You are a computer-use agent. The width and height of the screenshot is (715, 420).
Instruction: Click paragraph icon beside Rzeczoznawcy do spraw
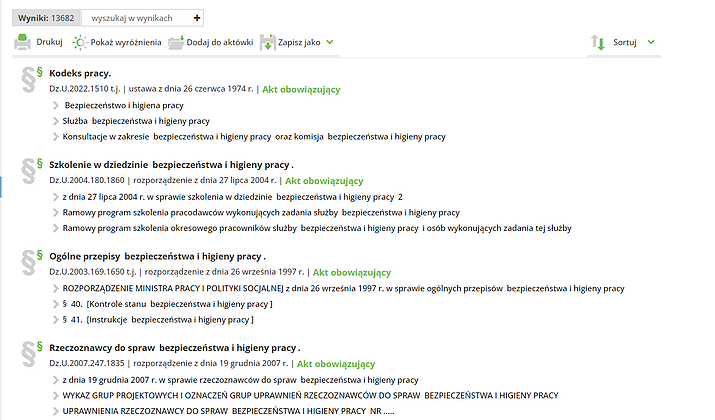tap(33, 352)
